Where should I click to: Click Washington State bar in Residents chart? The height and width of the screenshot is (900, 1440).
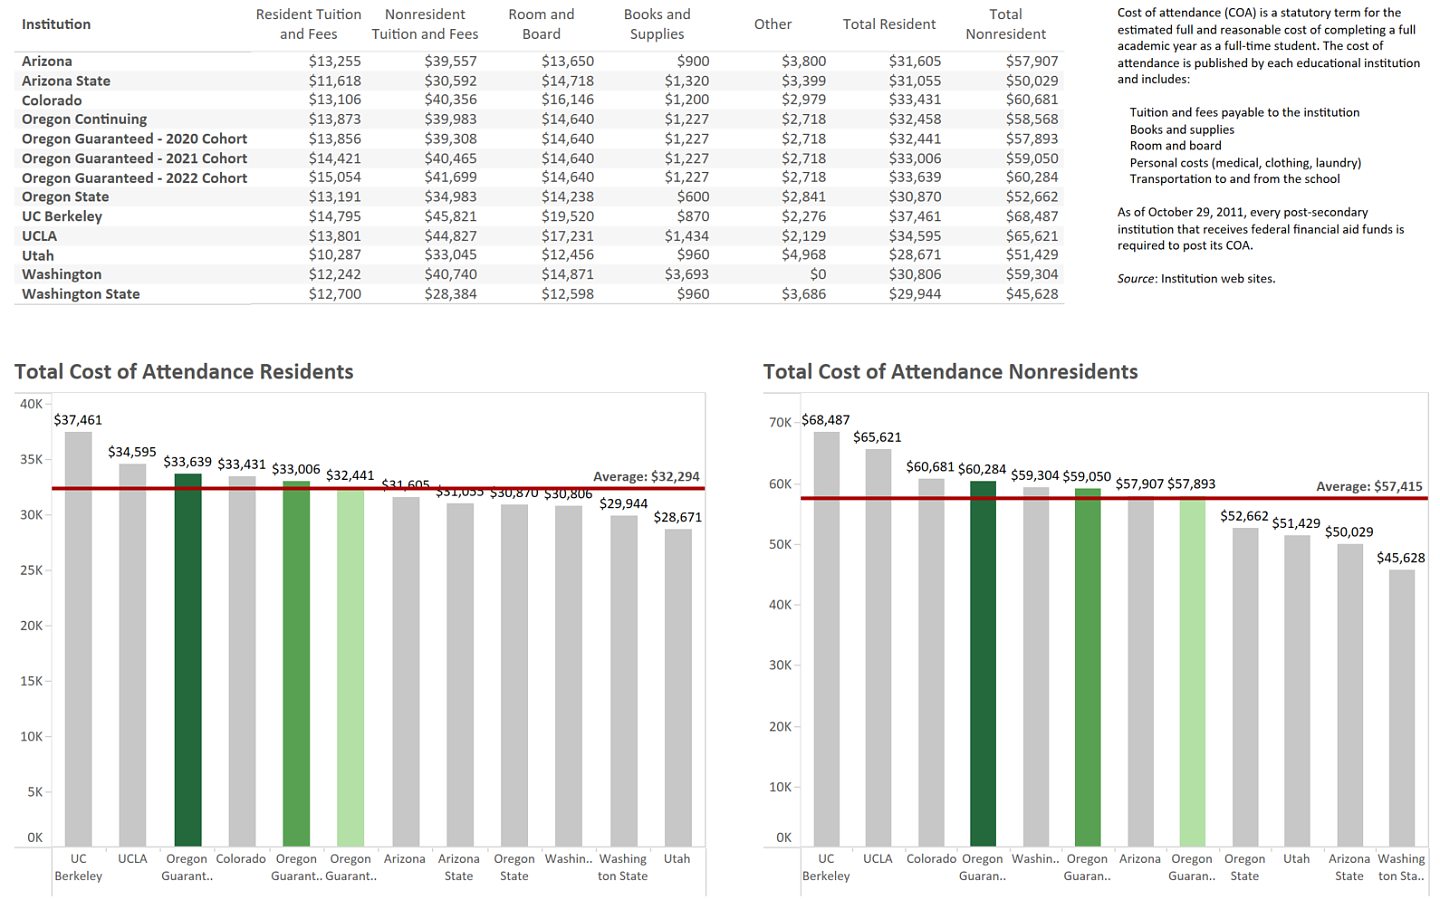pos(624,681)
